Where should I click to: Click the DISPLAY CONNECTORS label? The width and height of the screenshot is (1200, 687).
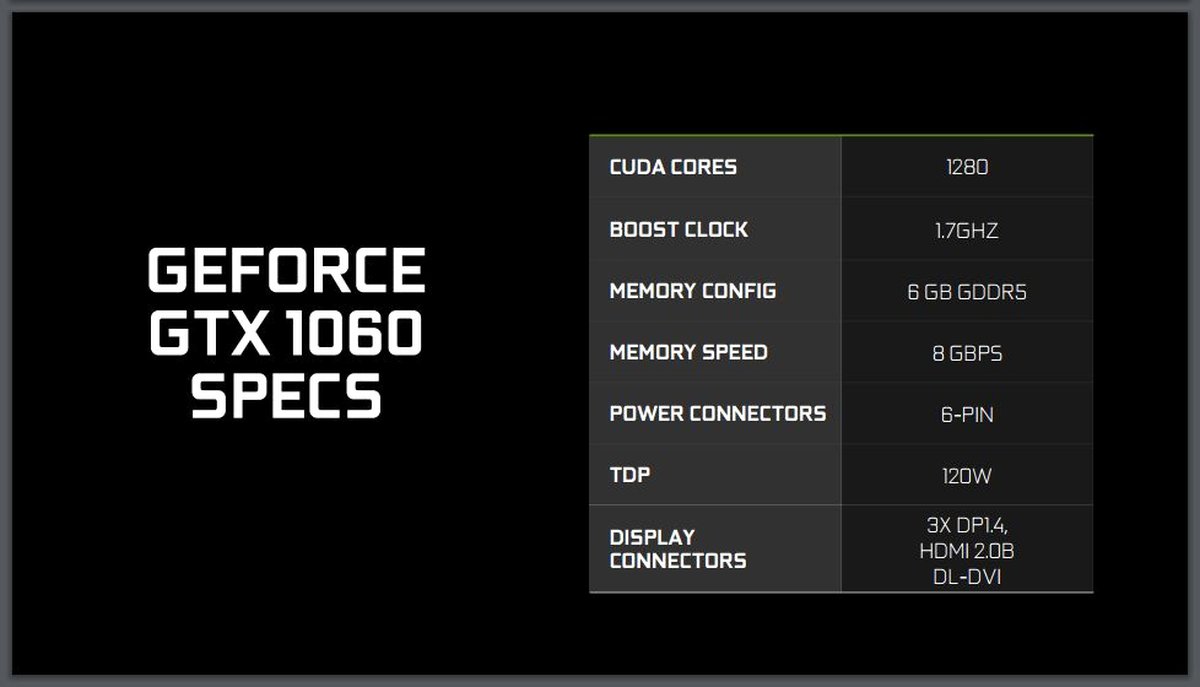point(678,549)
